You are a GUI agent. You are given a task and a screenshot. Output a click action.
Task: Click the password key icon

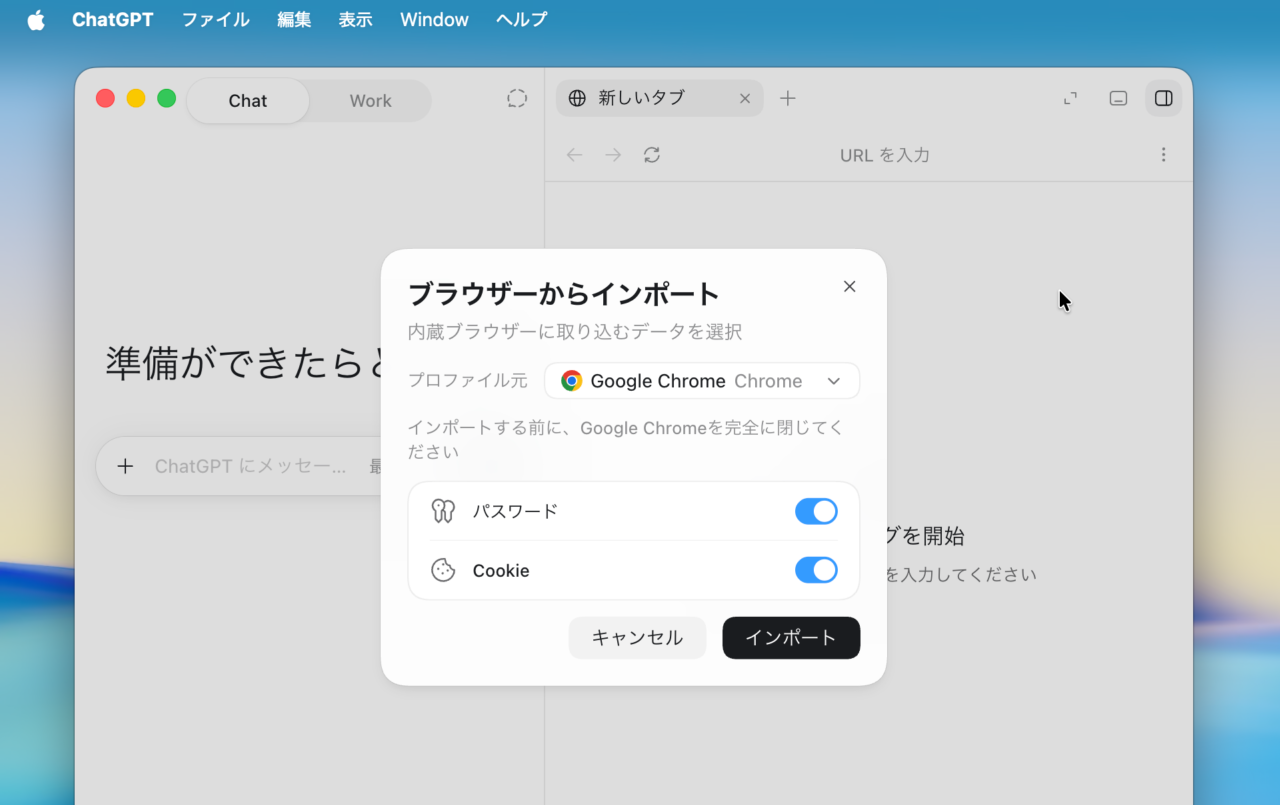443,511
